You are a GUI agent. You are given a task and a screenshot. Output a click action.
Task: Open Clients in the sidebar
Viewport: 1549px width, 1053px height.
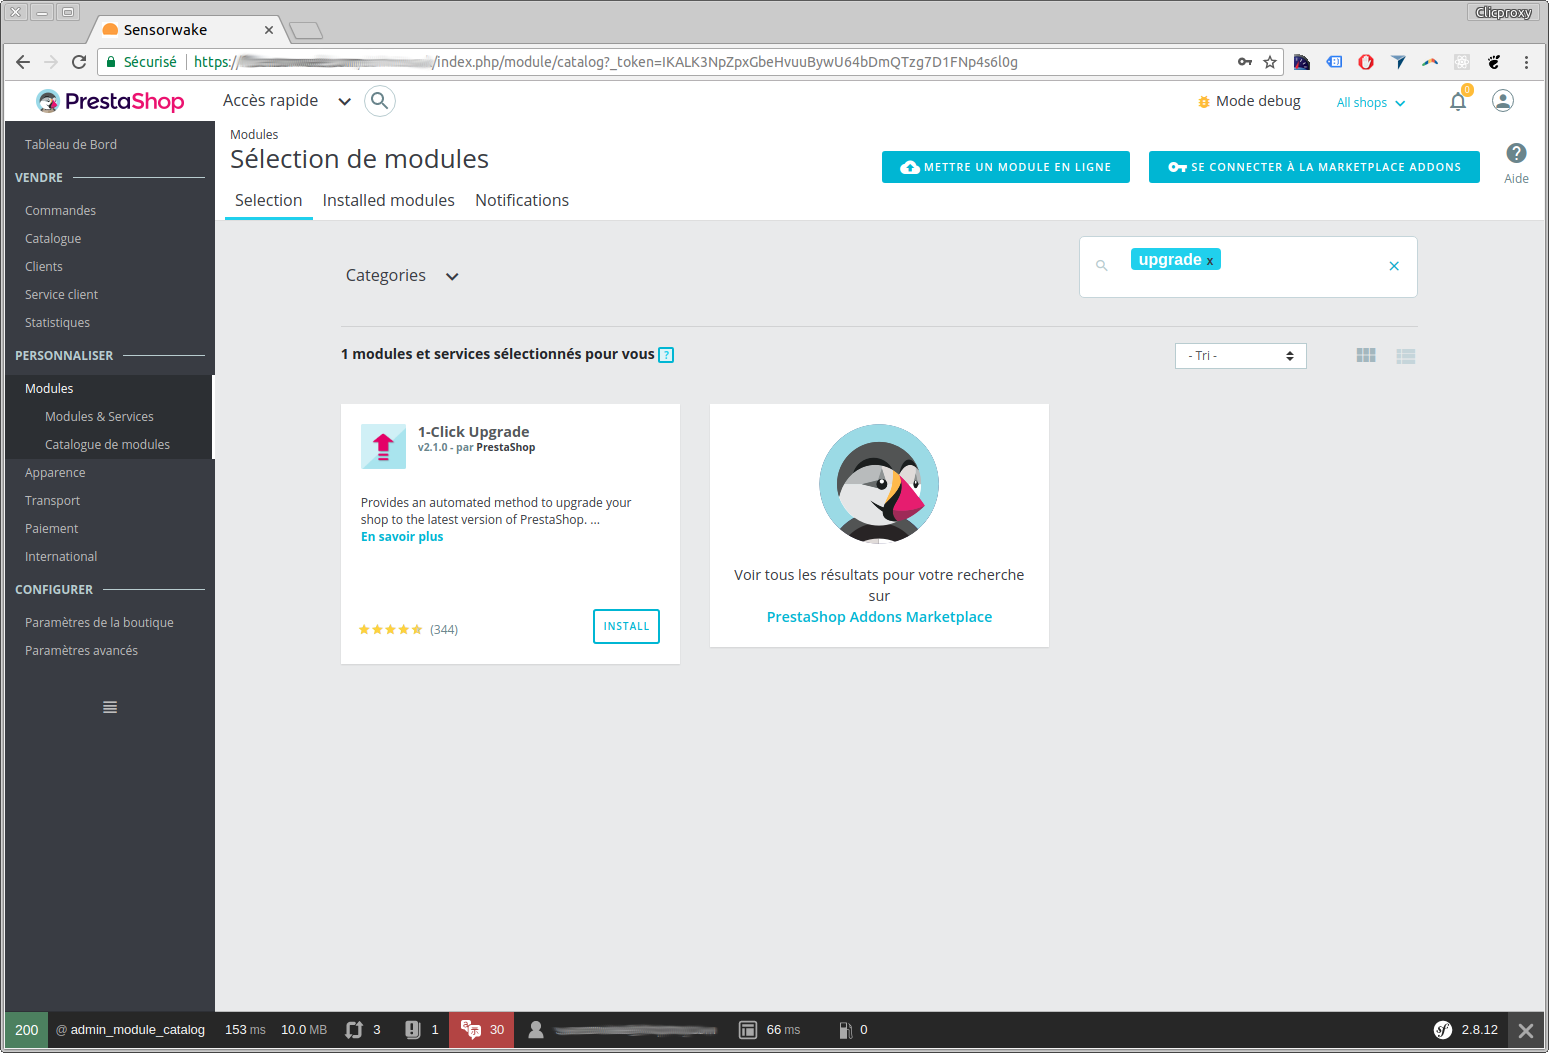[x=44, y=267]
